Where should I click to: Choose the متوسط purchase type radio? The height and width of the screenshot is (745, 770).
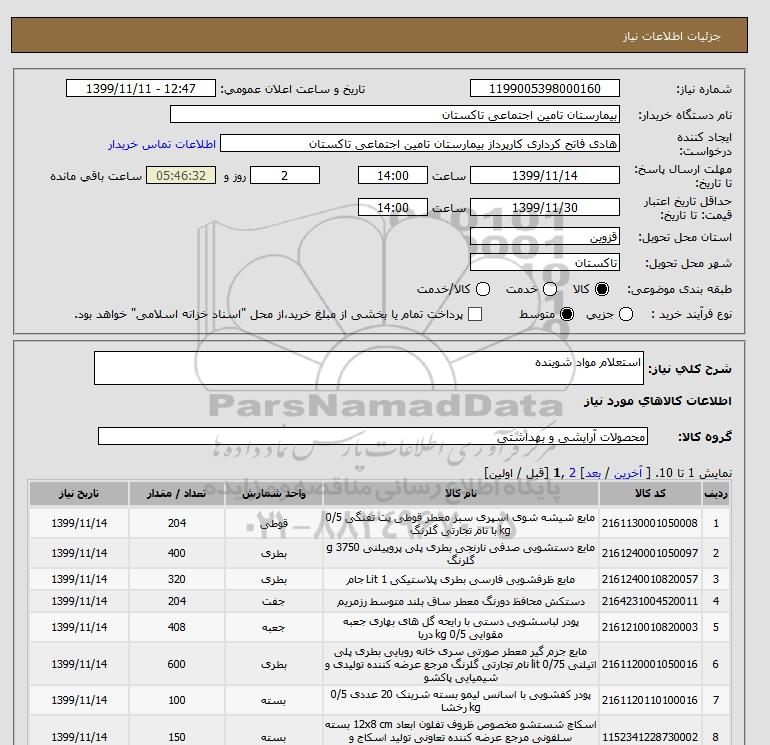tap(567, 314)
